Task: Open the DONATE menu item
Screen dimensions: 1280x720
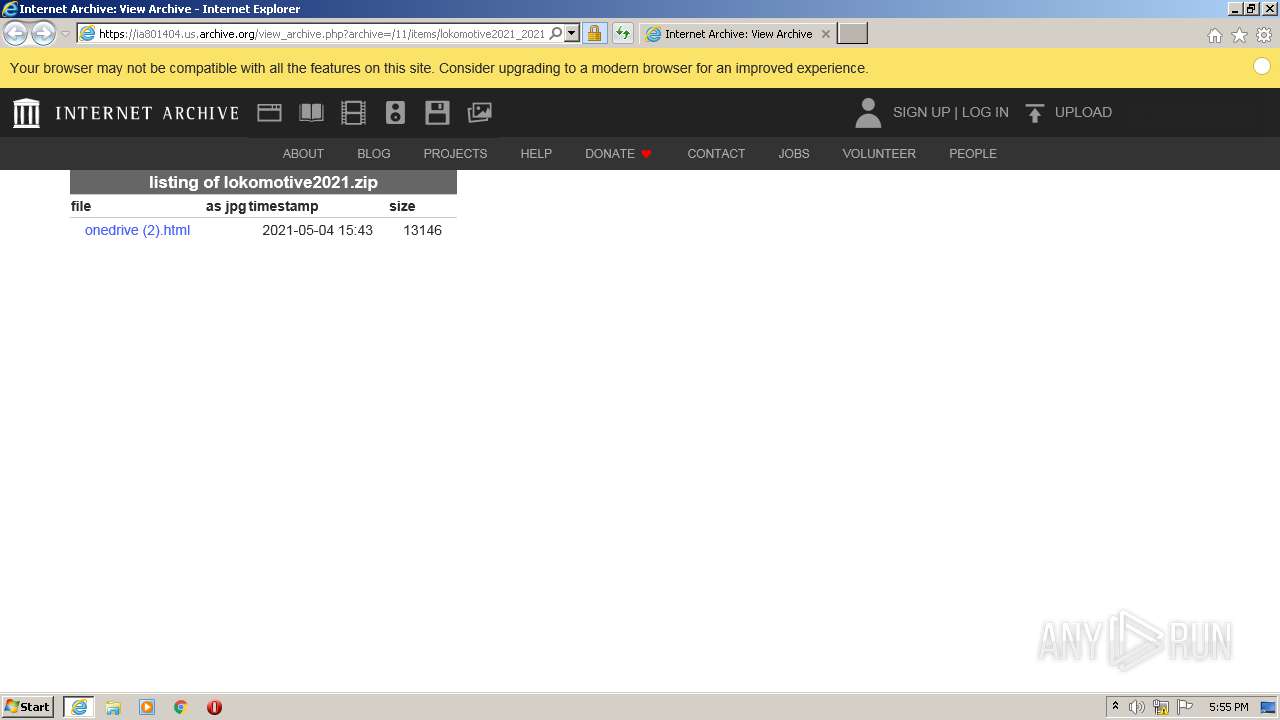Action: click(618, 154)
